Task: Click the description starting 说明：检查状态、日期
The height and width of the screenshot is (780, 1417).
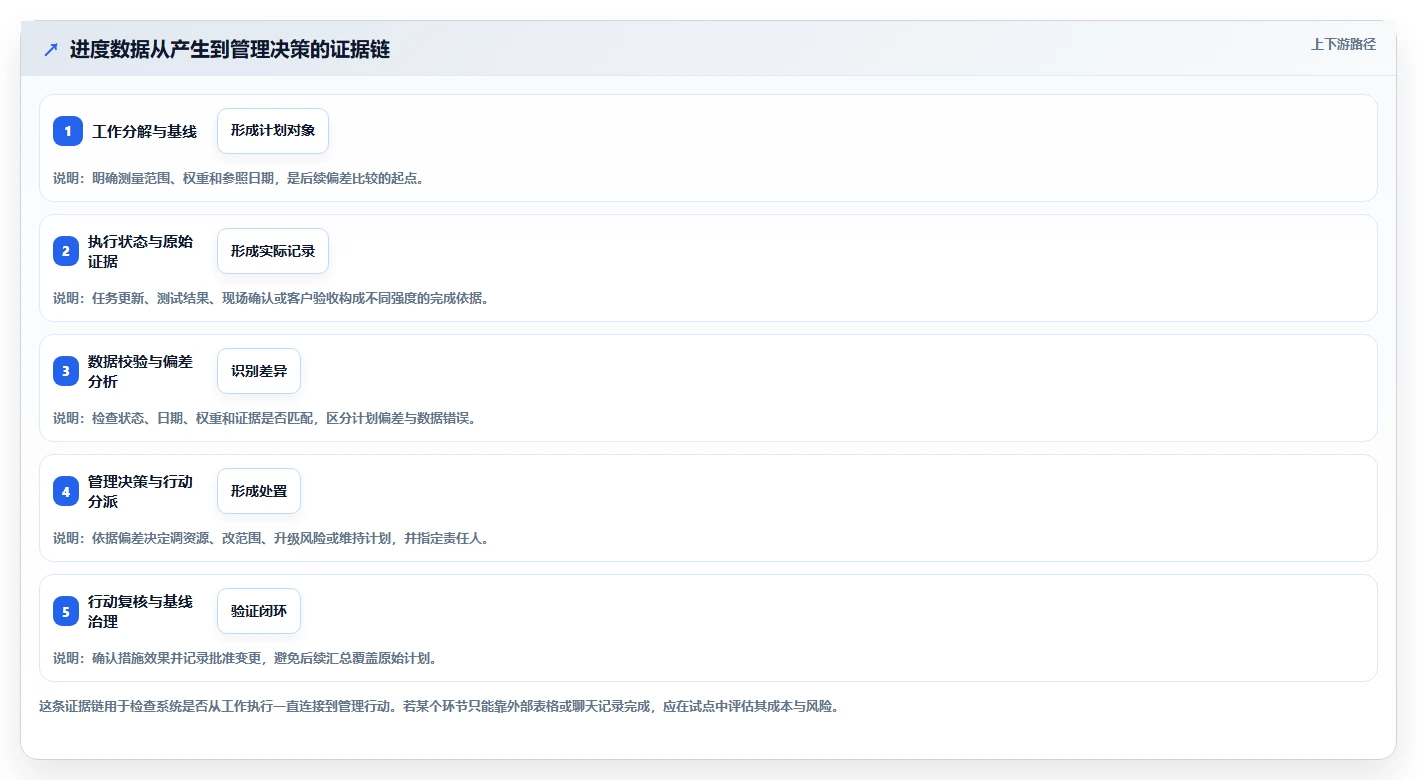Action: tap(265, 418)
